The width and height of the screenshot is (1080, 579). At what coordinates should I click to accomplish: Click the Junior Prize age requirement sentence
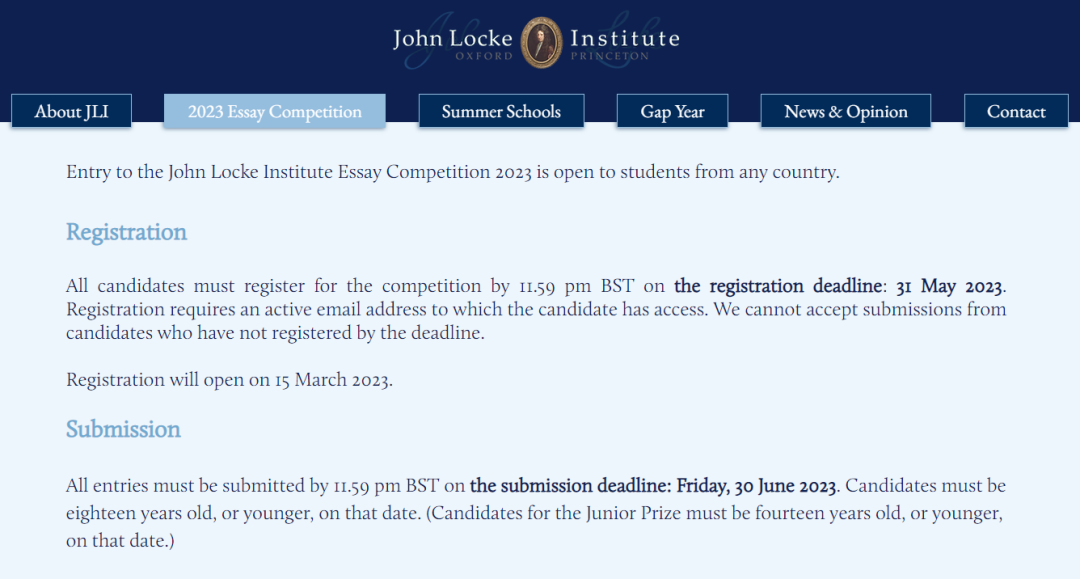click(534, 527)
